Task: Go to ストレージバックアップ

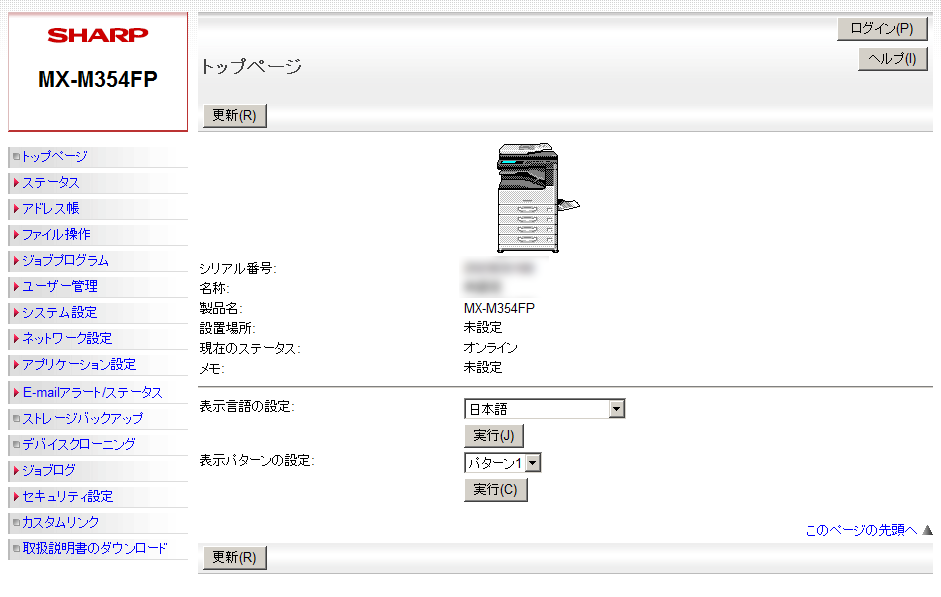Action: coord(83,418)
